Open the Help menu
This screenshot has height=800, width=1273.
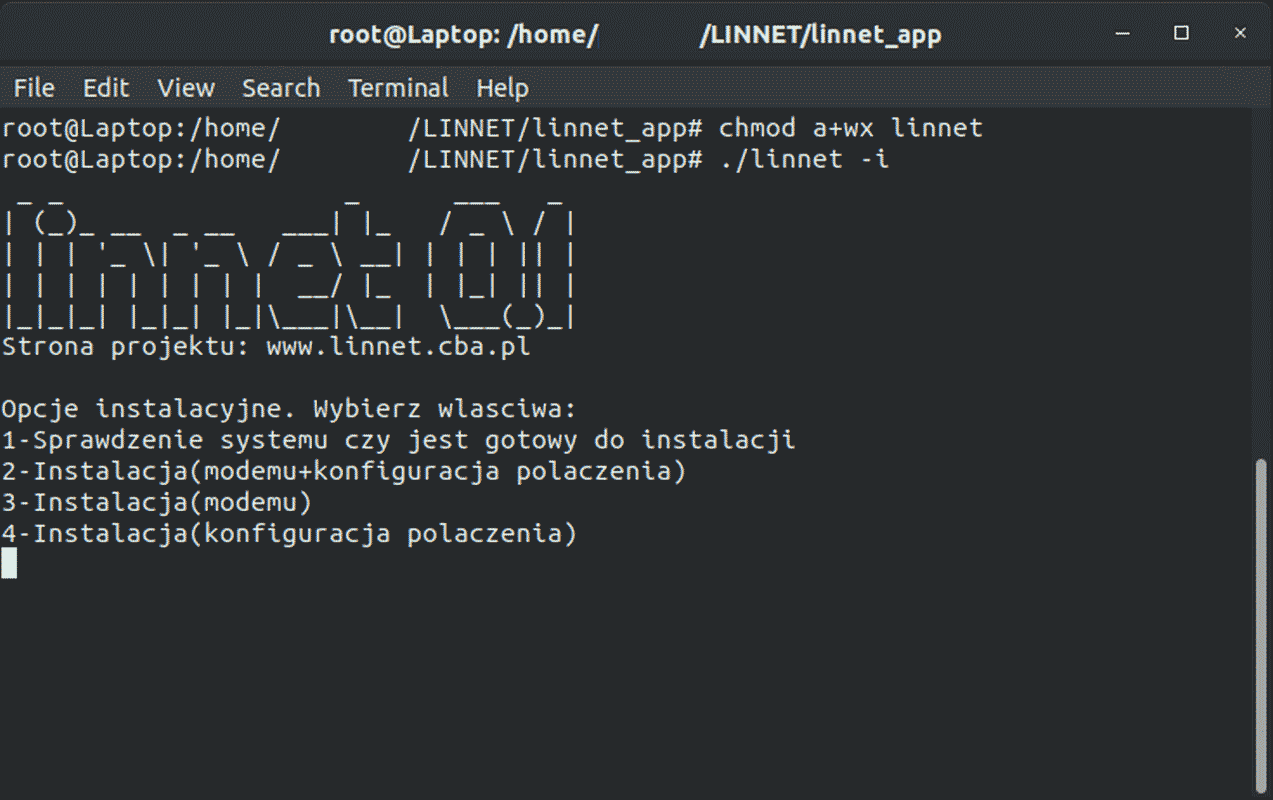(x=502, y=88)
